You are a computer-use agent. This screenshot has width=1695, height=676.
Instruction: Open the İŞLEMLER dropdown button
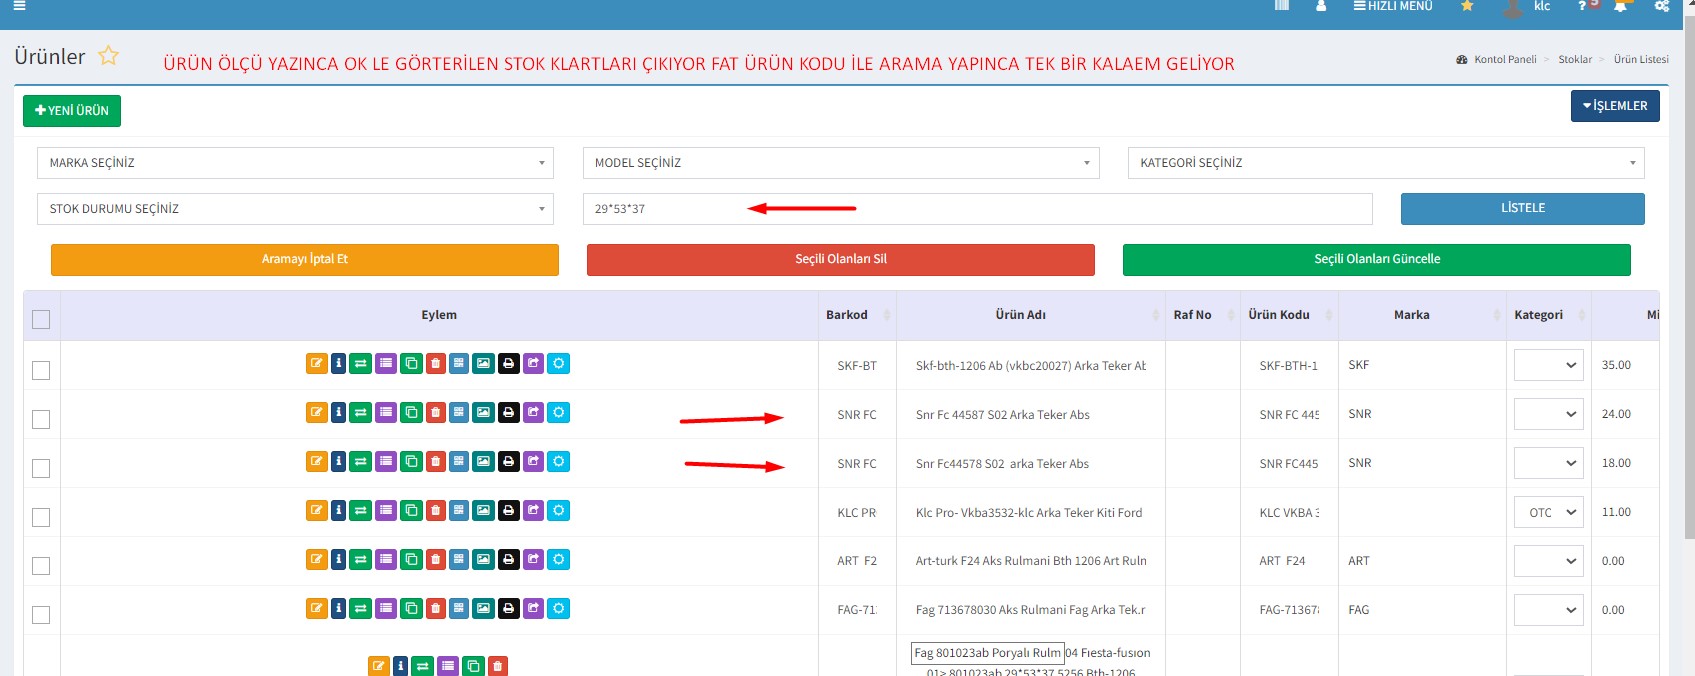click(x=1614, y=106)
